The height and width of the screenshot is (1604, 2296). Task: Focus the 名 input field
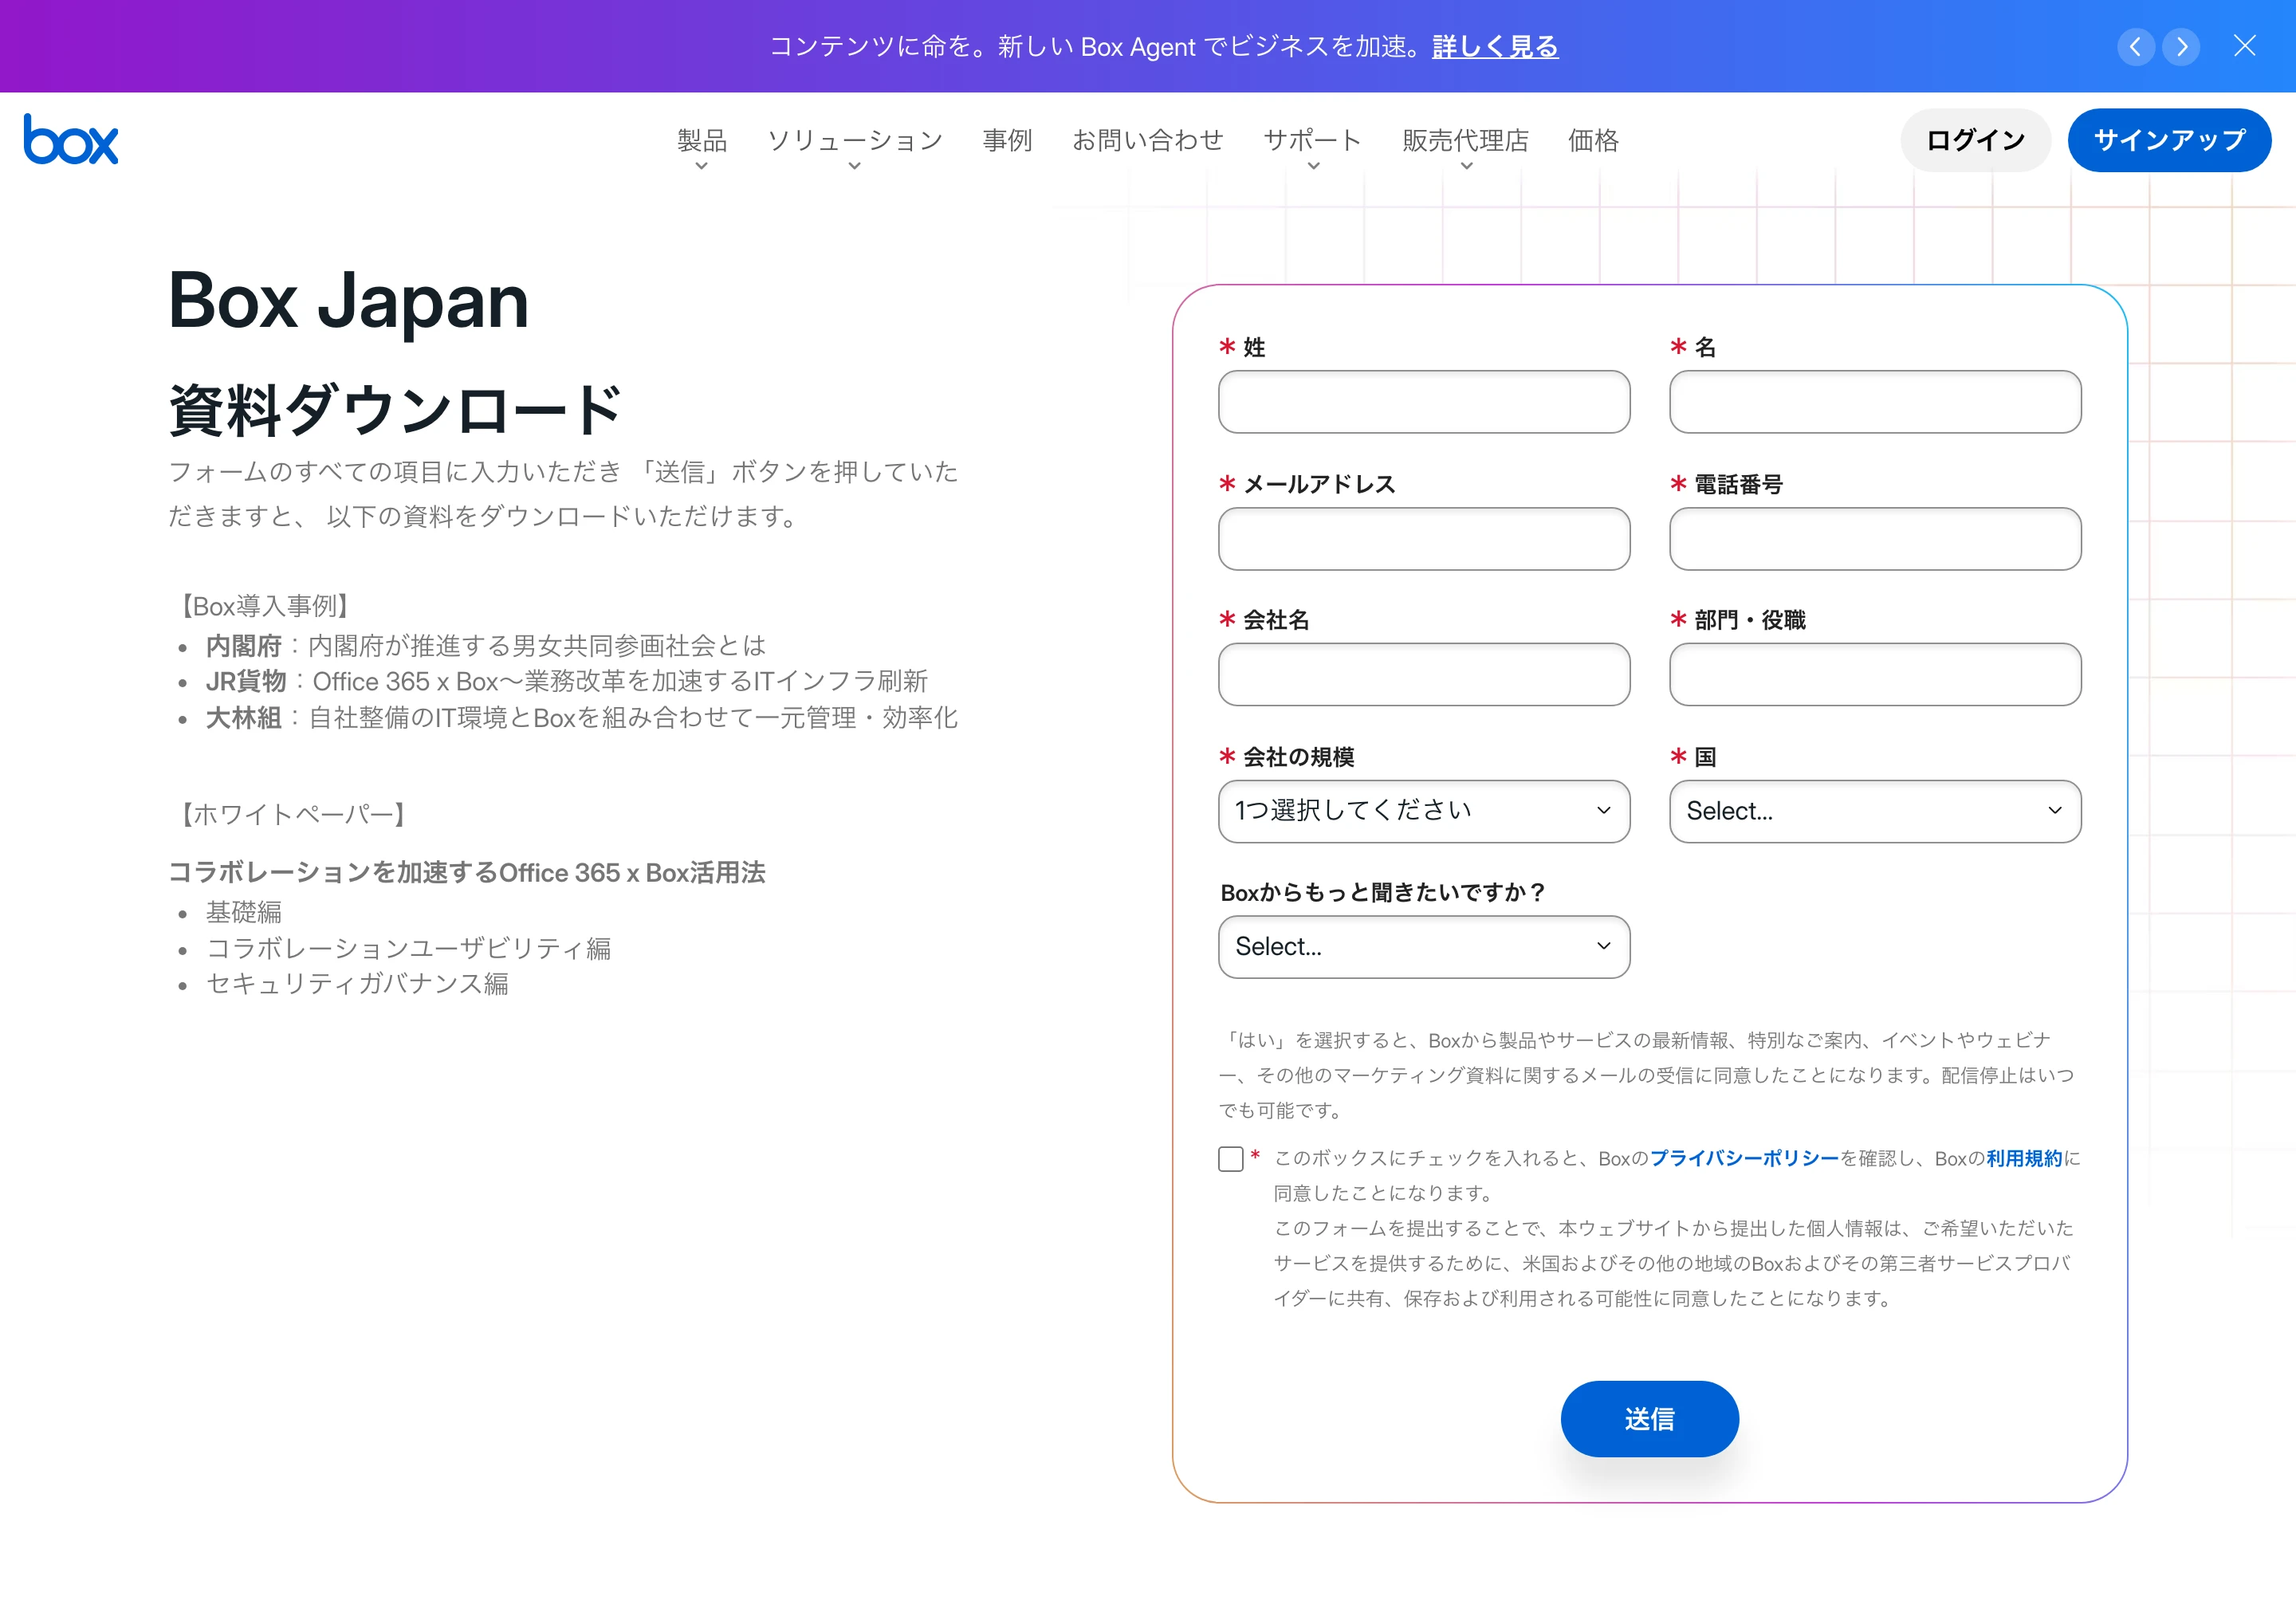(1875, 402)
